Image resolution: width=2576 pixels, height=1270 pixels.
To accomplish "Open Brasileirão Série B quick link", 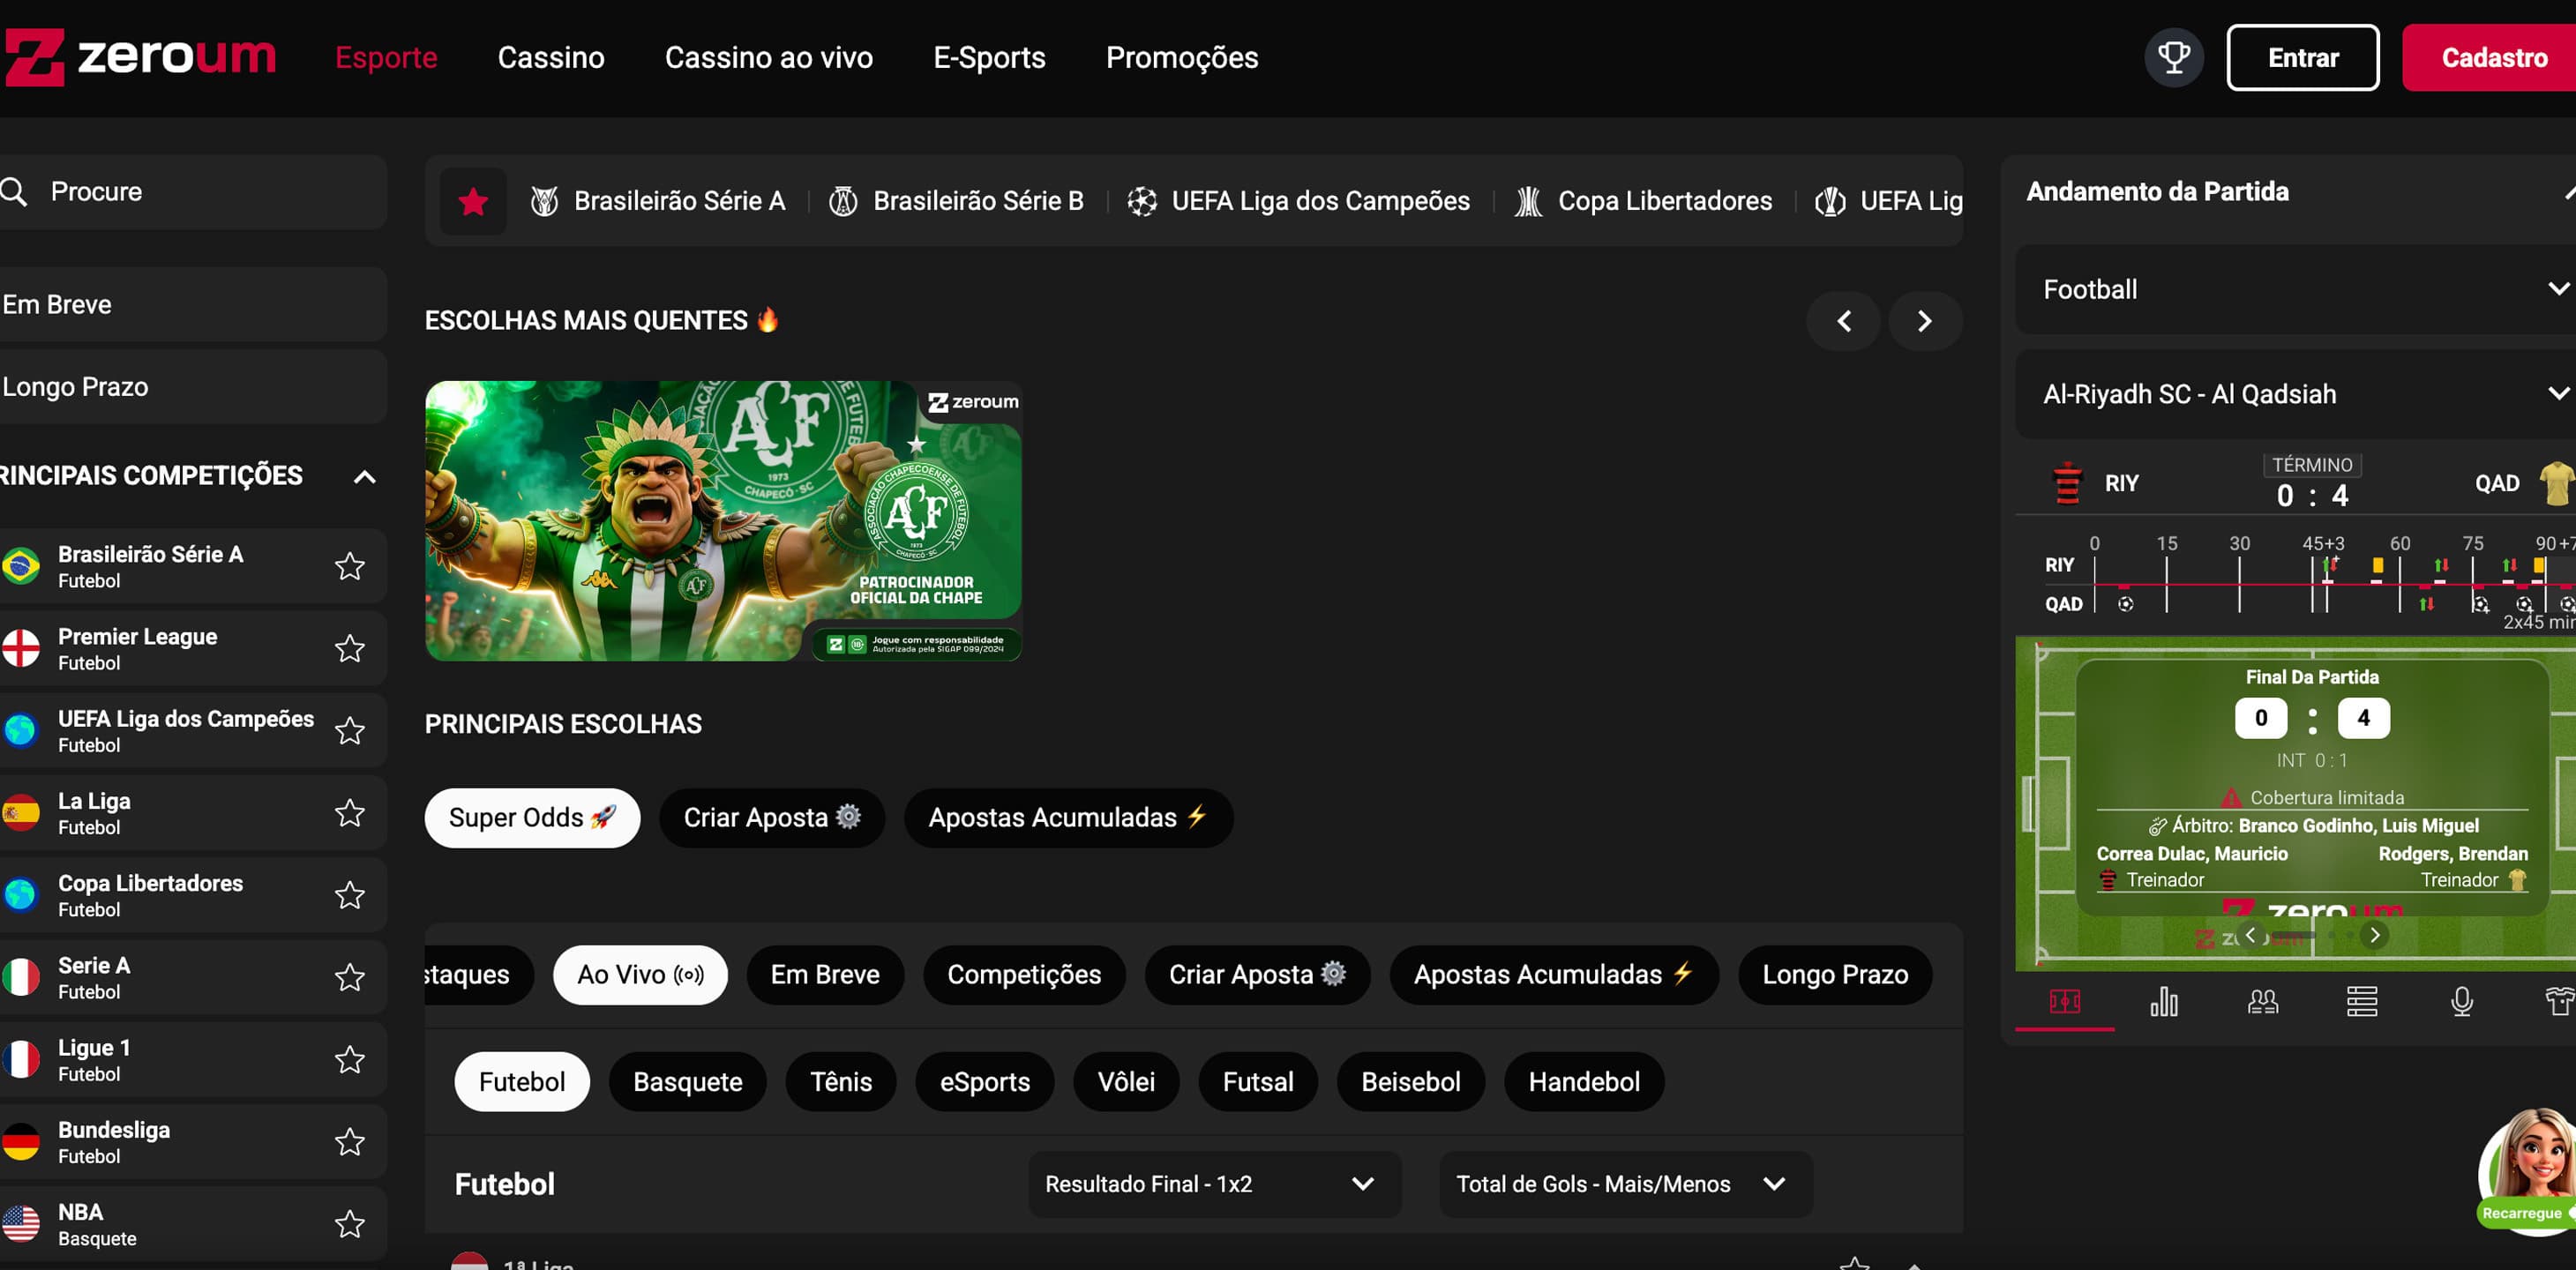I will tap(957, 201).
